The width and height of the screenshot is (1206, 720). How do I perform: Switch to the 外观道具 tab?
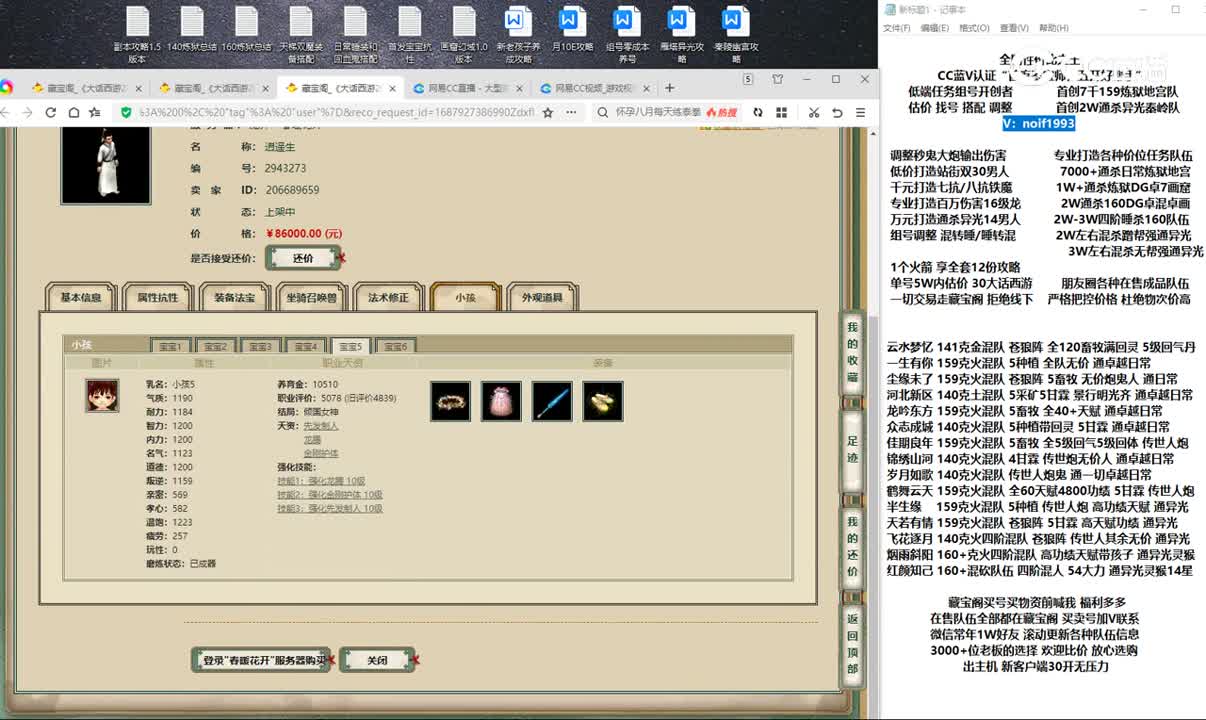point(542,297)
